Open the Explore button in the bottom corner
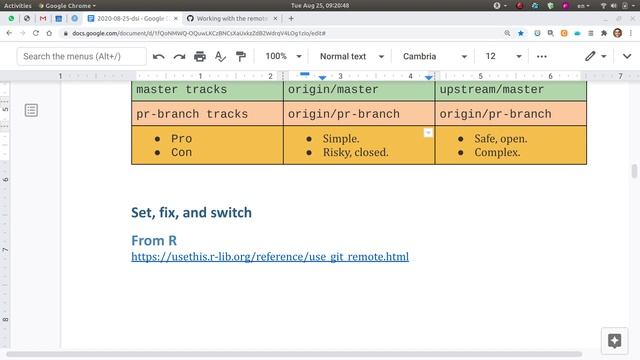 click(x=614, y=340)
